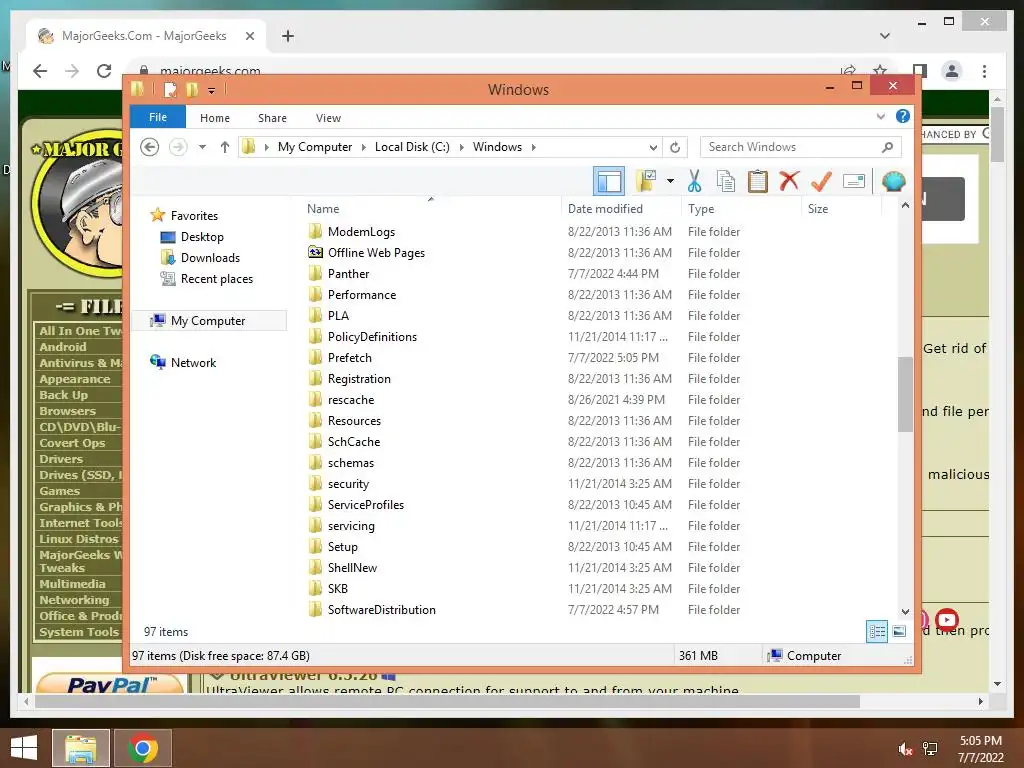Open Desktop in Favorites
This screenshot has height=768, width=1024.
[202, 237]
